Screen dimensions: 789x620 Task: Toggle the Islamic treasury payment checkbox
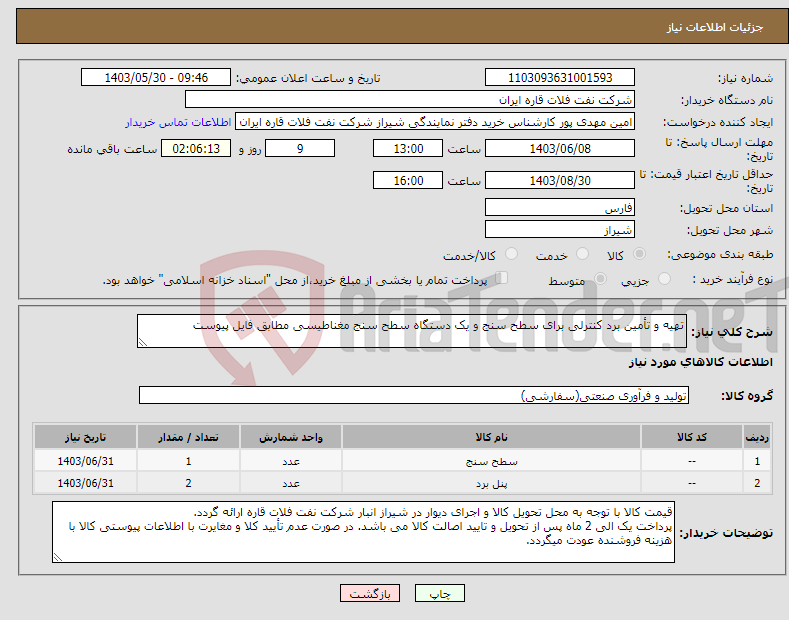(502, 278)
